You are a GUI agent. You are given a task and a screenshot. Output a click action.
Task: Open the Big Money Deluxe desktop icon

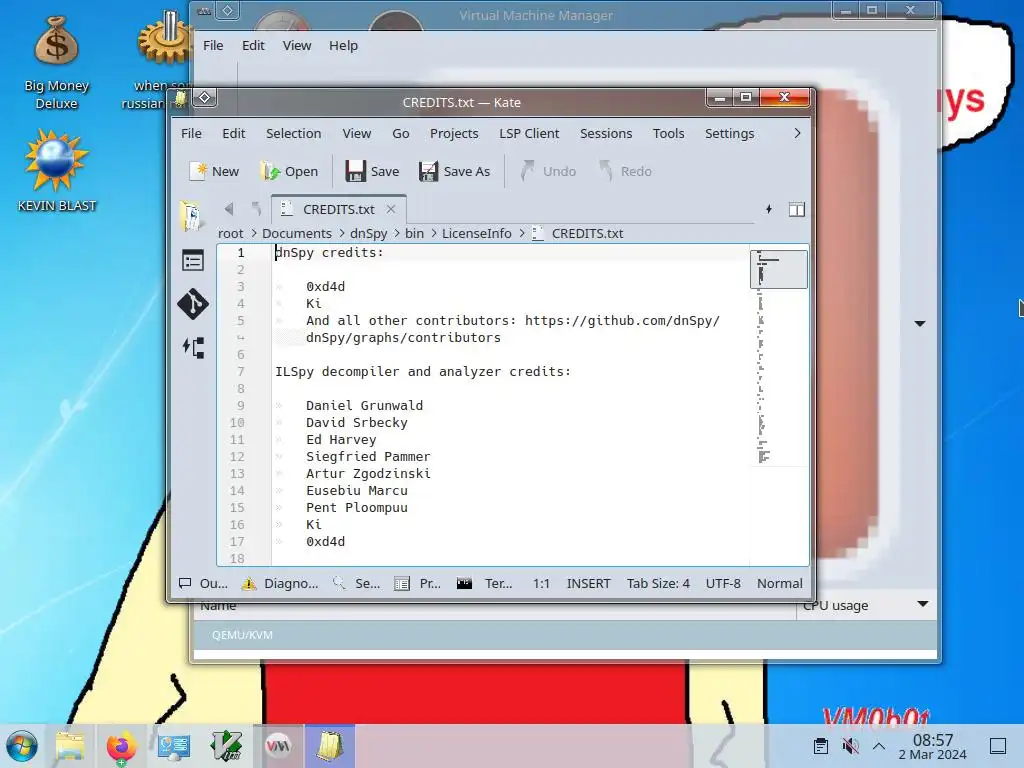(x=56, y=64)
